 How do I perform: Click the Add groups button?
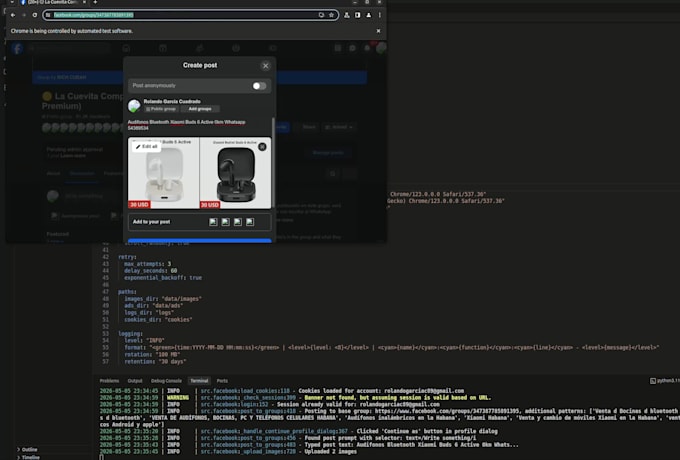[200, 109]
